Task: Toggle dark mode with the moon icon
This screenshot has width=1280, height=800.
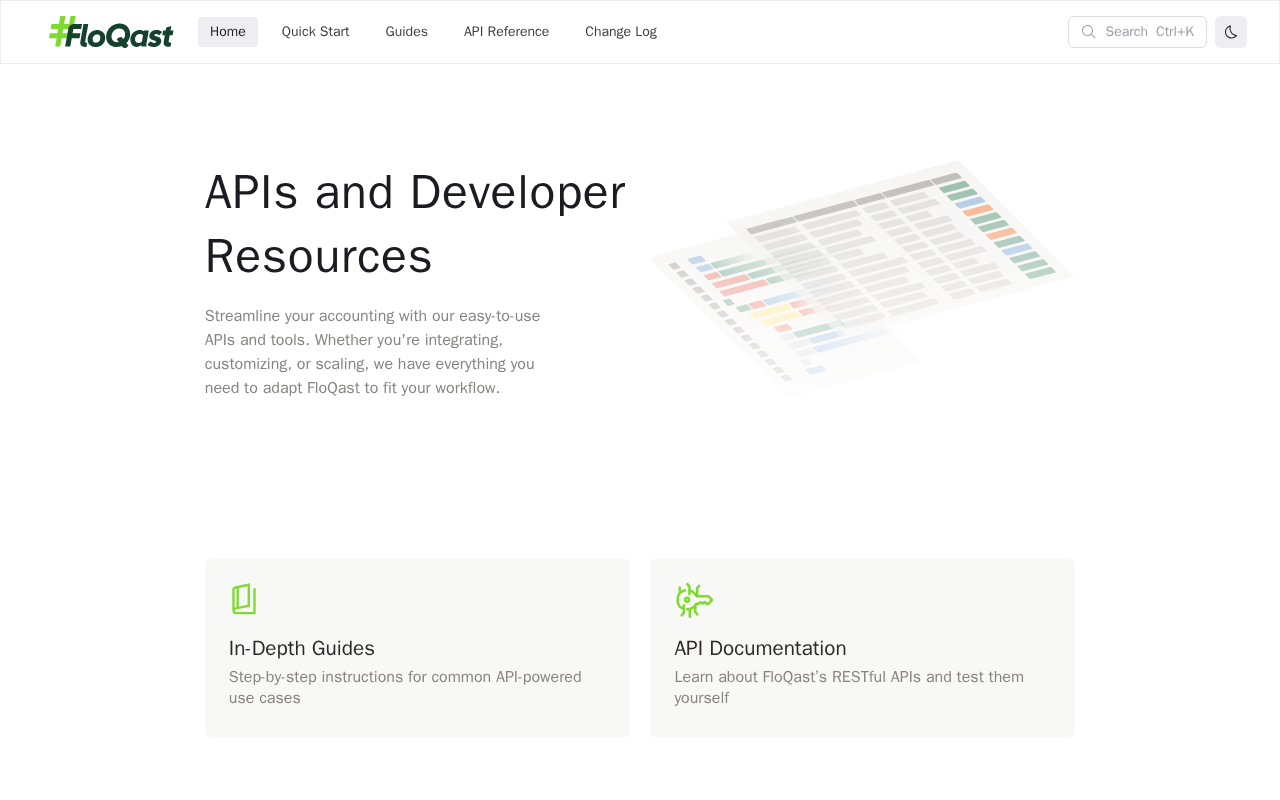Action: (1230, 32)
